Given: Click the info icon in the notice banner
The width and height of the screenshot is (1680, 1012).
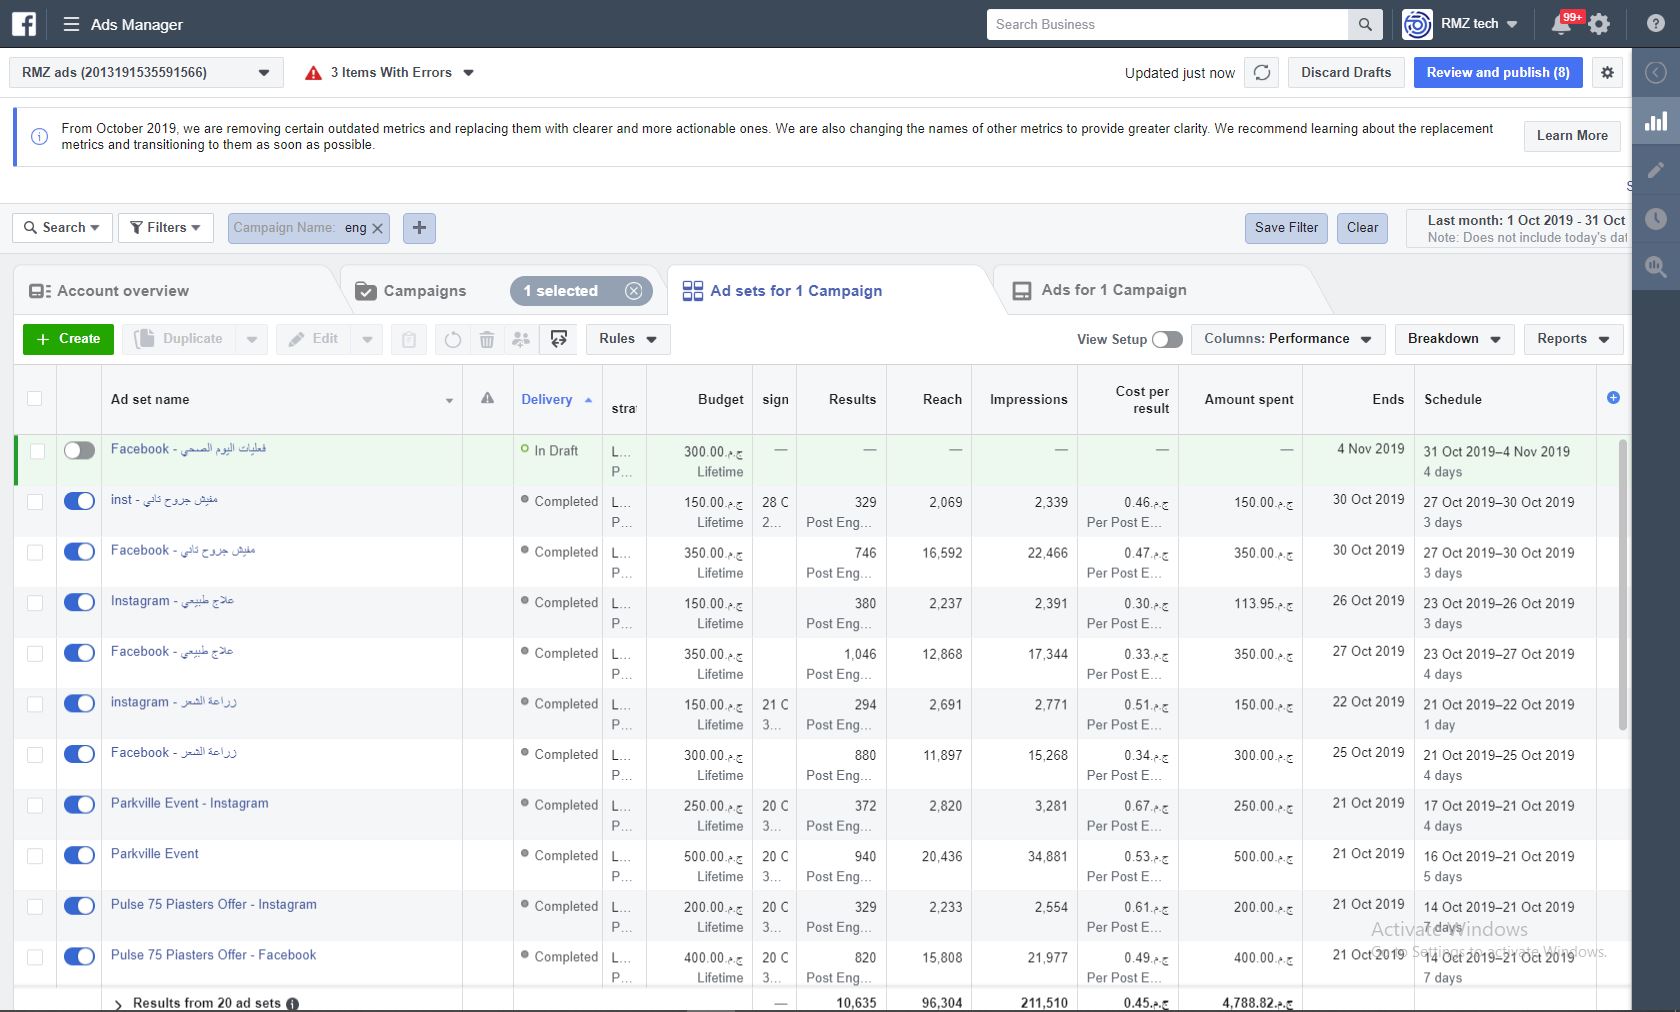Looking at the screenshot, I should click(40, 137).
